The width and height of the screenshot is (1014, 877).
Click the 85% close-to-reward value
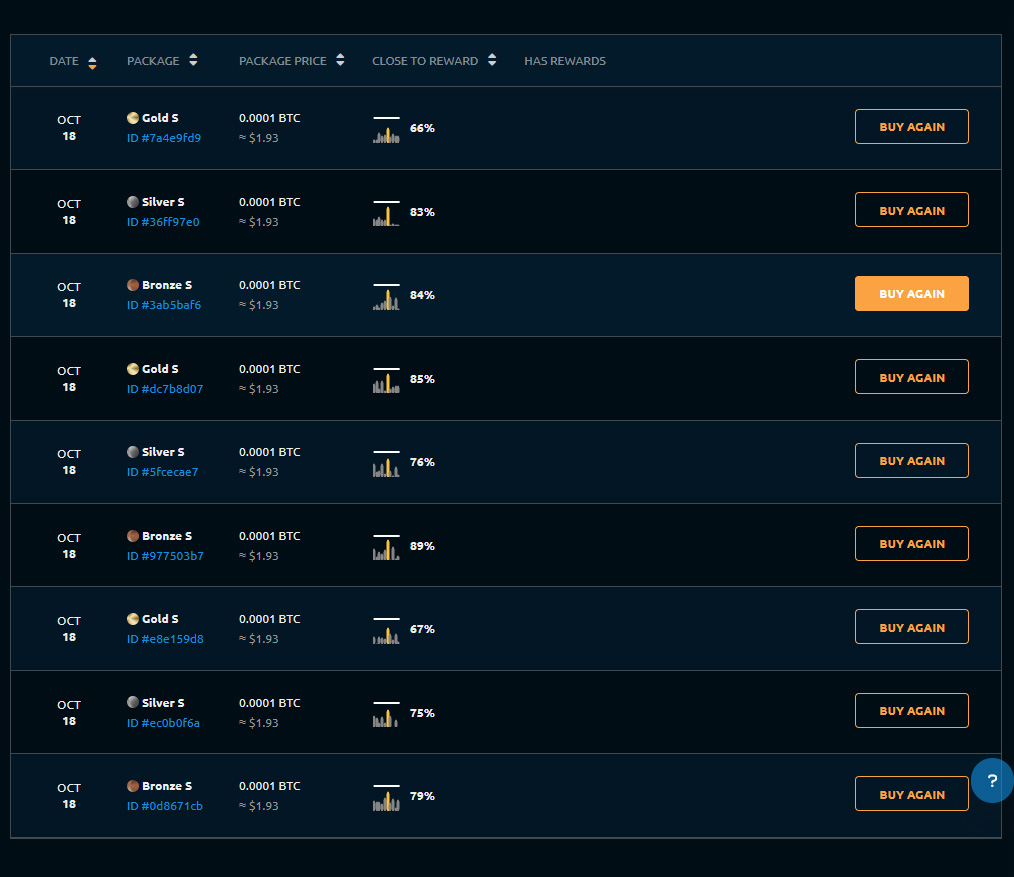click(x=422, y=379)
